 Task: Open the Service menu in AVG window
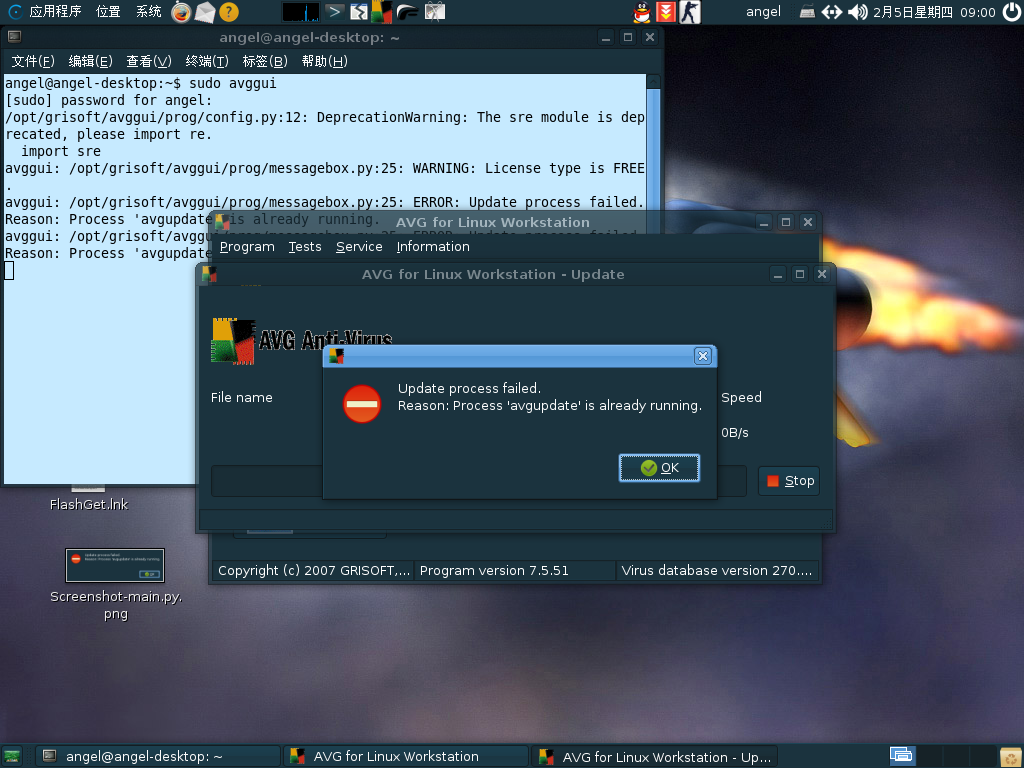359,246
